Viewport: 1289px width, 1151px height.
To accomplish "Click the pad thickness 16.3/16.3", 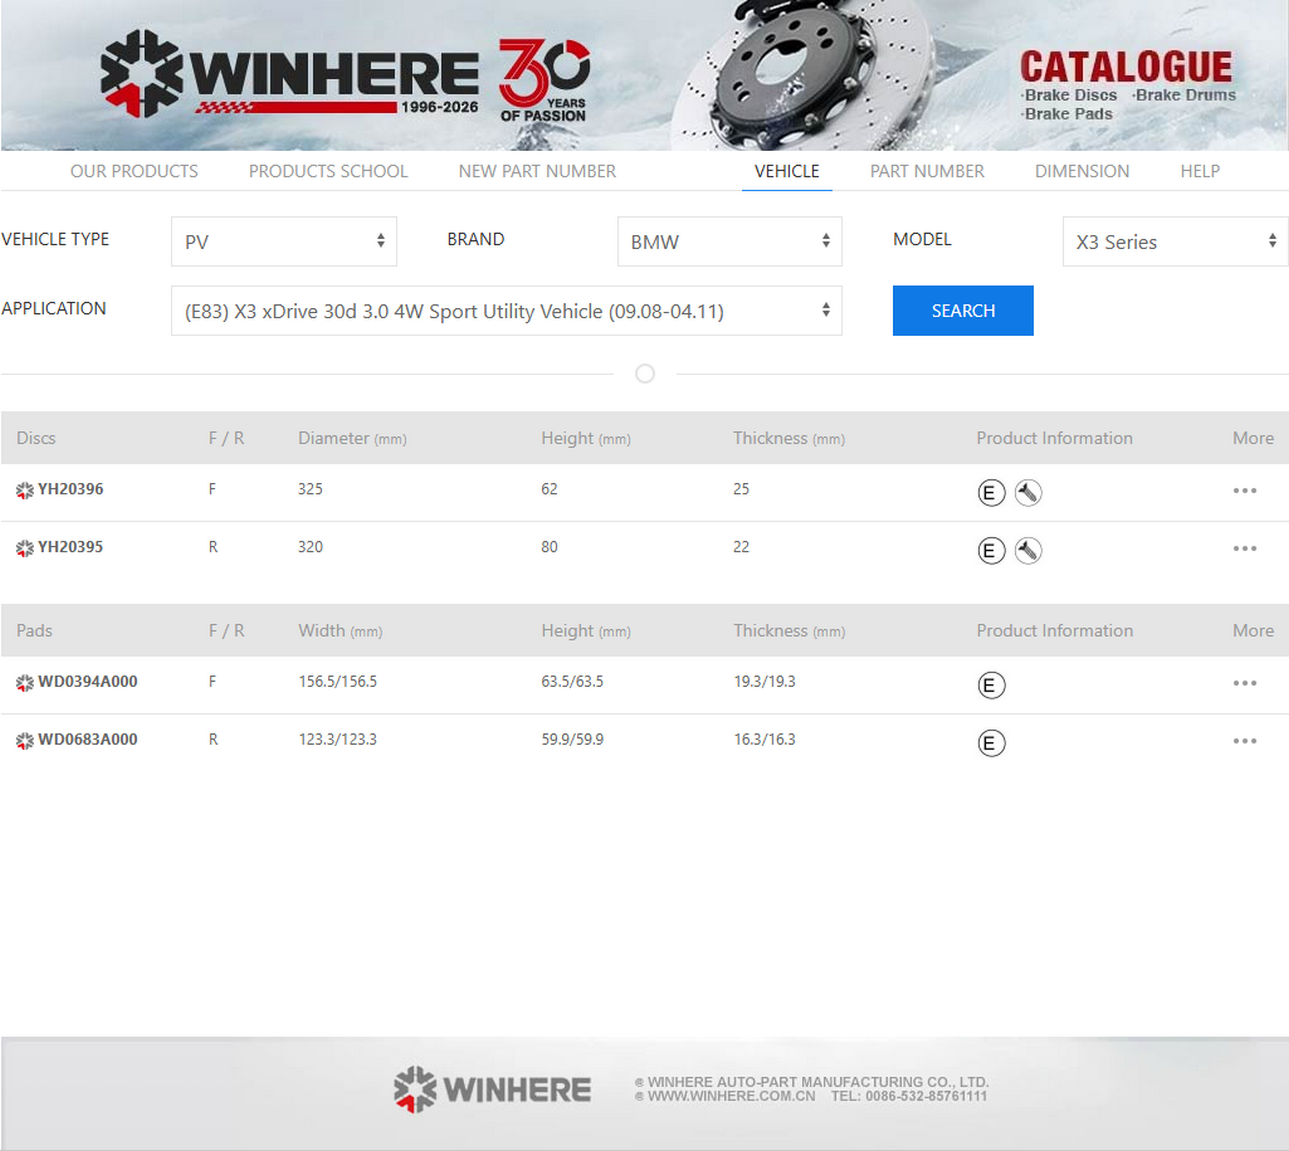I will 765,739.
